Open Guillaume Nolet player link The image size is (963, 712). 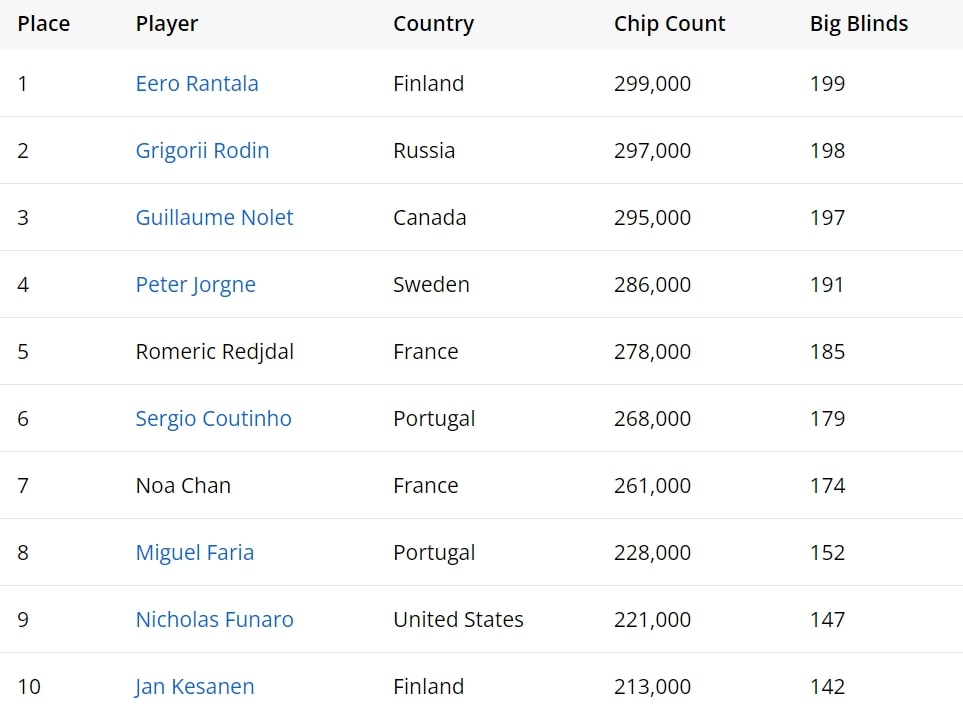[214, 217]
